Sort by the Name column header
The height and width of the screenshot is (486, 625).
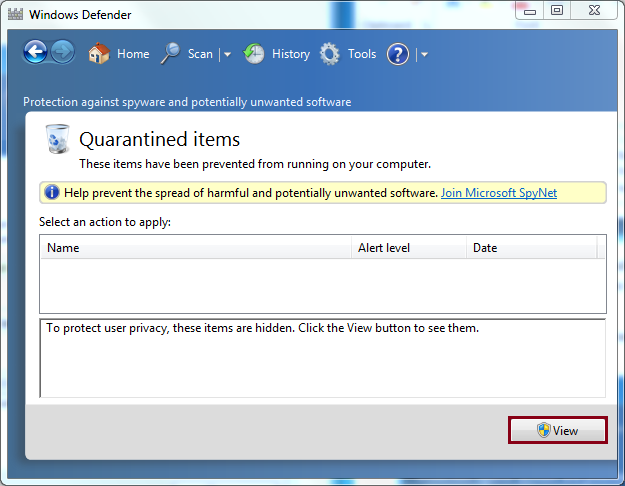coord(196,248)
